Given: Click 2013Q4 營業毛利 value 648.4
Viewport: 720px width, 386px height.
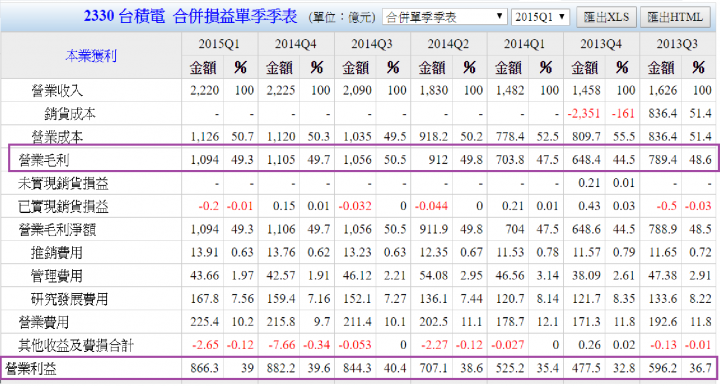Looking at the screenshot, I should [586, 160].
